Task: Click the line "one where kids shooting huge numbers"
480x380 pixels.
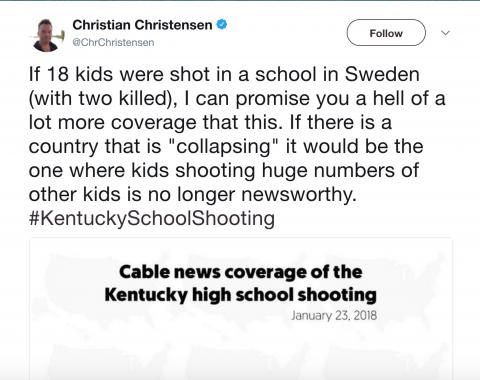Action: click(x=224, y=171)
